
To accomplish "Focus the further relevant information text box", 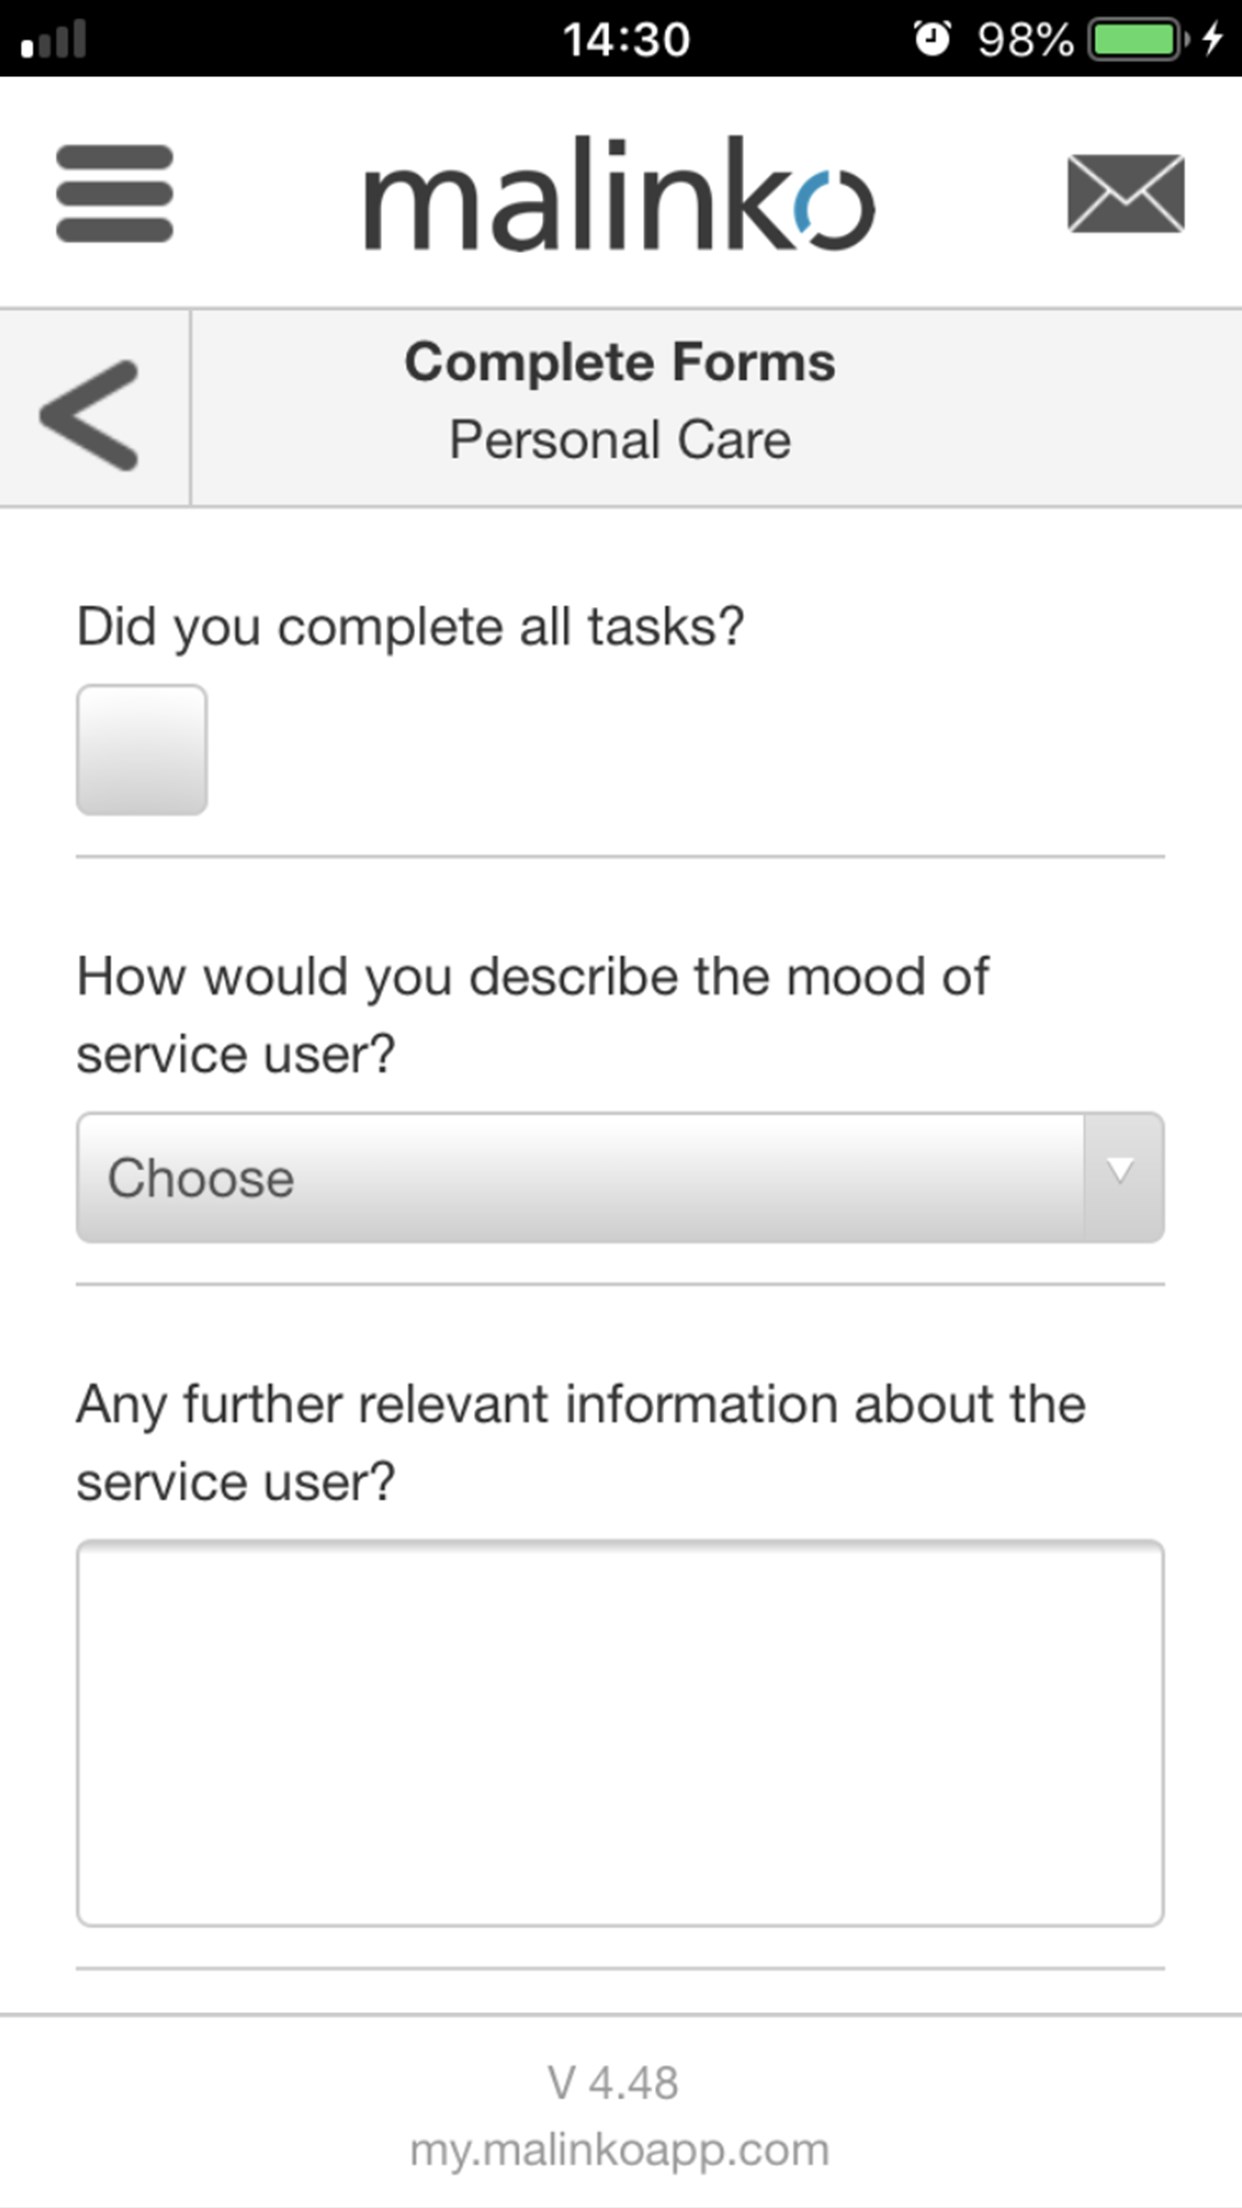I will point(619,1732).
